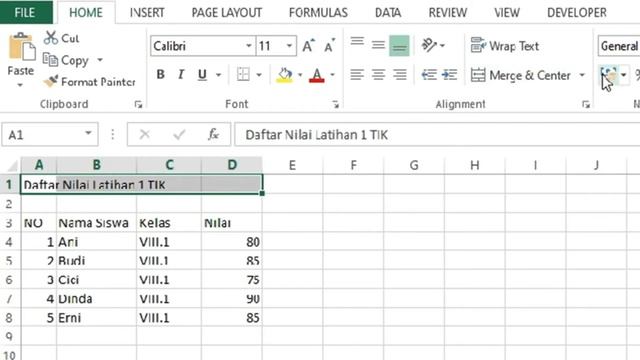Center text horizontally in cell
640x360 pixels.
coord(378,75)
